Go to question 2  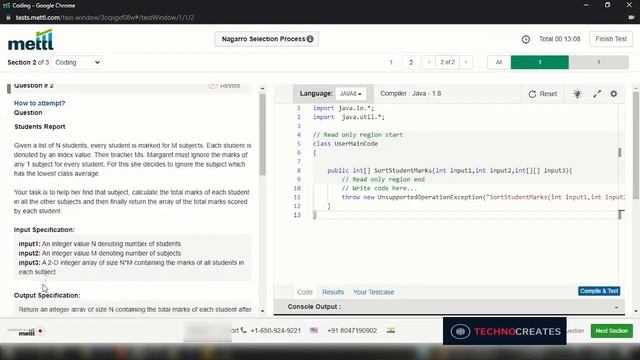point(411,62)
